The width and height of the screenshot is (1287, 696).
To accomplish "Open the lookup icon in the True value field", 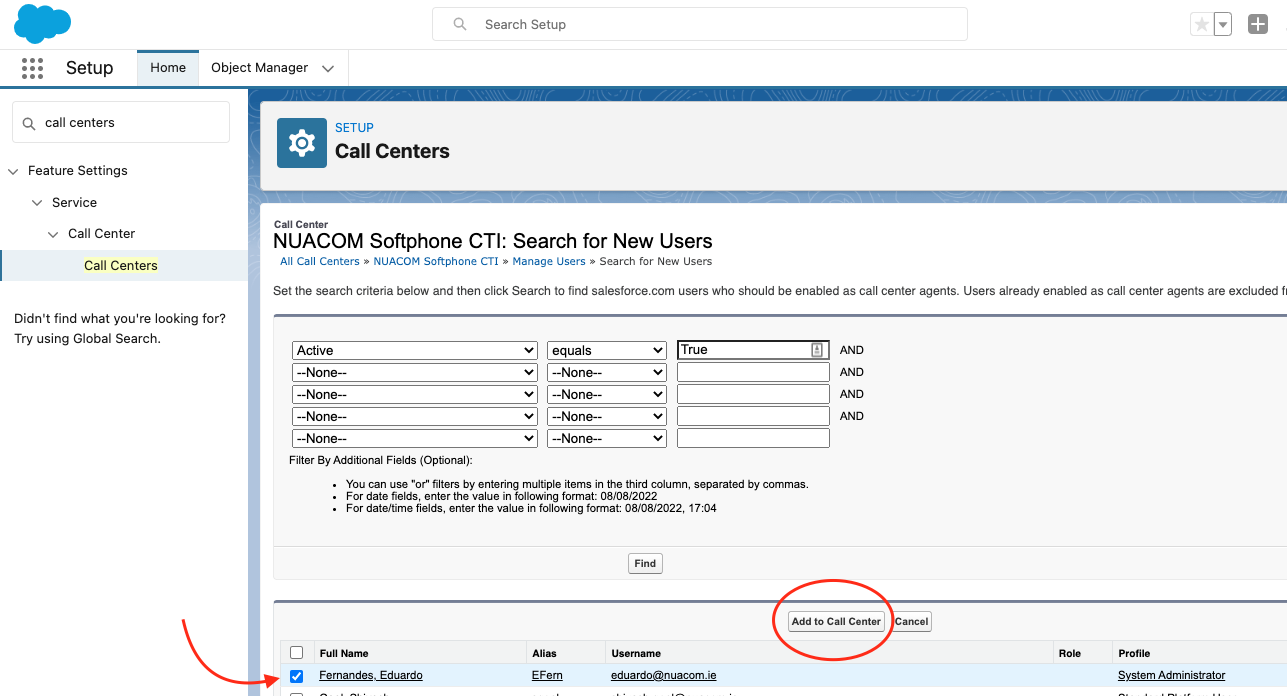I will pyautogui.click(x=817, y=350).
